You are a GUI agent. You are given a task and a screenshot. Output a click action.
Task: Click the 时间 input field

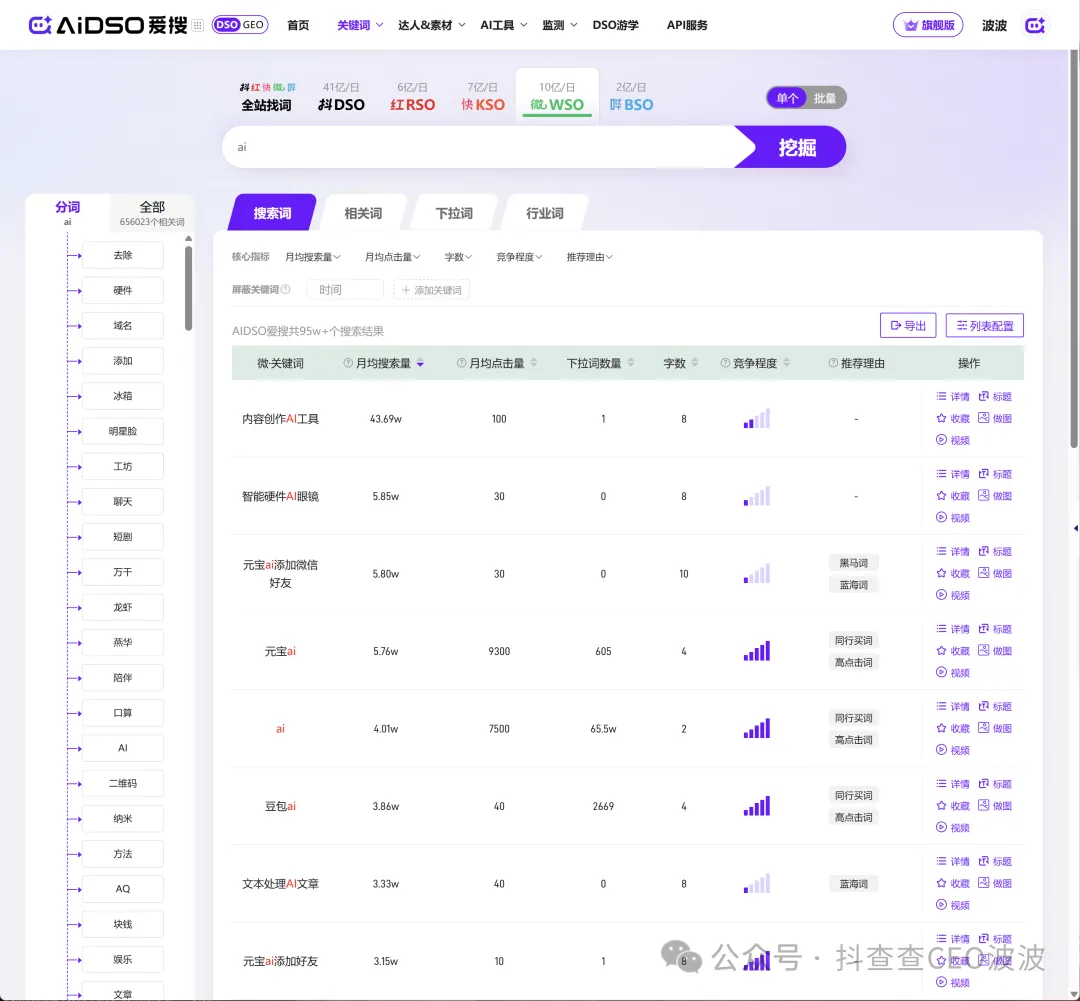(345, 290)
